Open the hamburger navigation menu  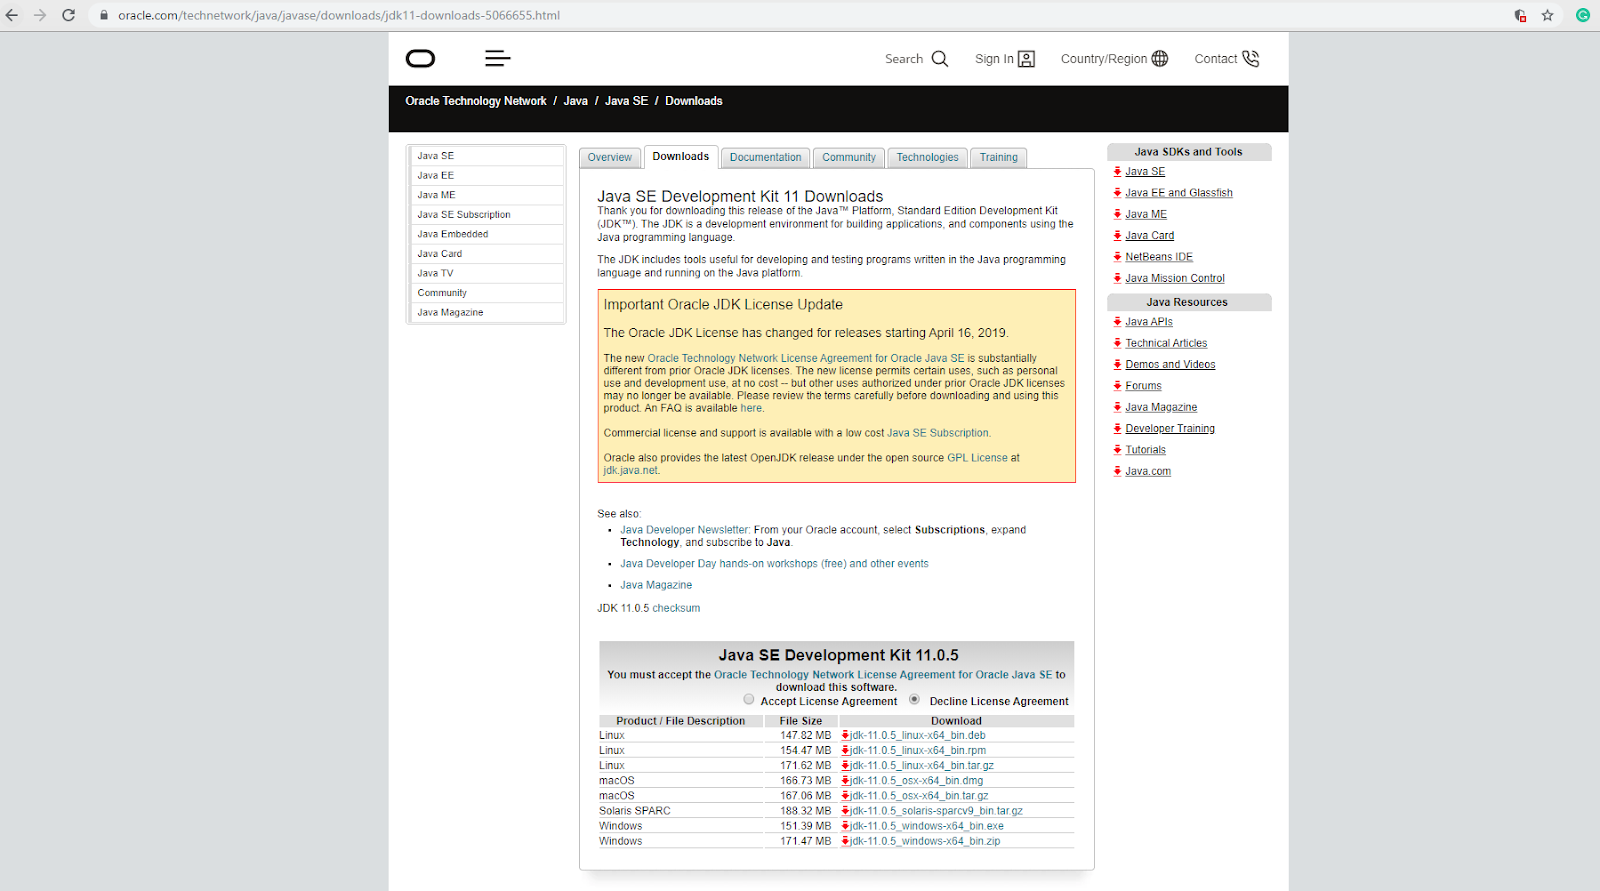click(x=497, y=59)
